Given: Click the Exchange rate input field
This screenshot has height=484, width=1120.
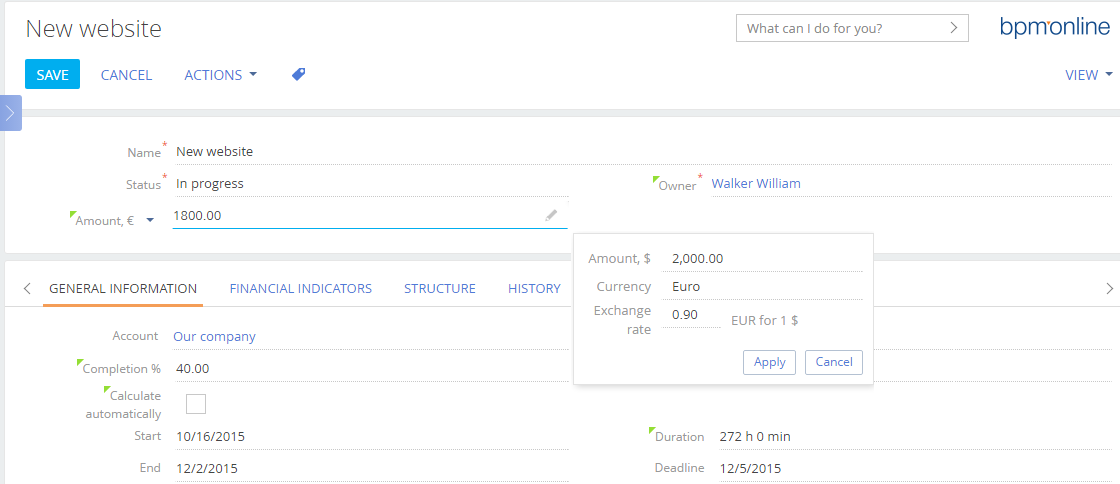Looking at the screenshot, I should click(x=691, y=315).
